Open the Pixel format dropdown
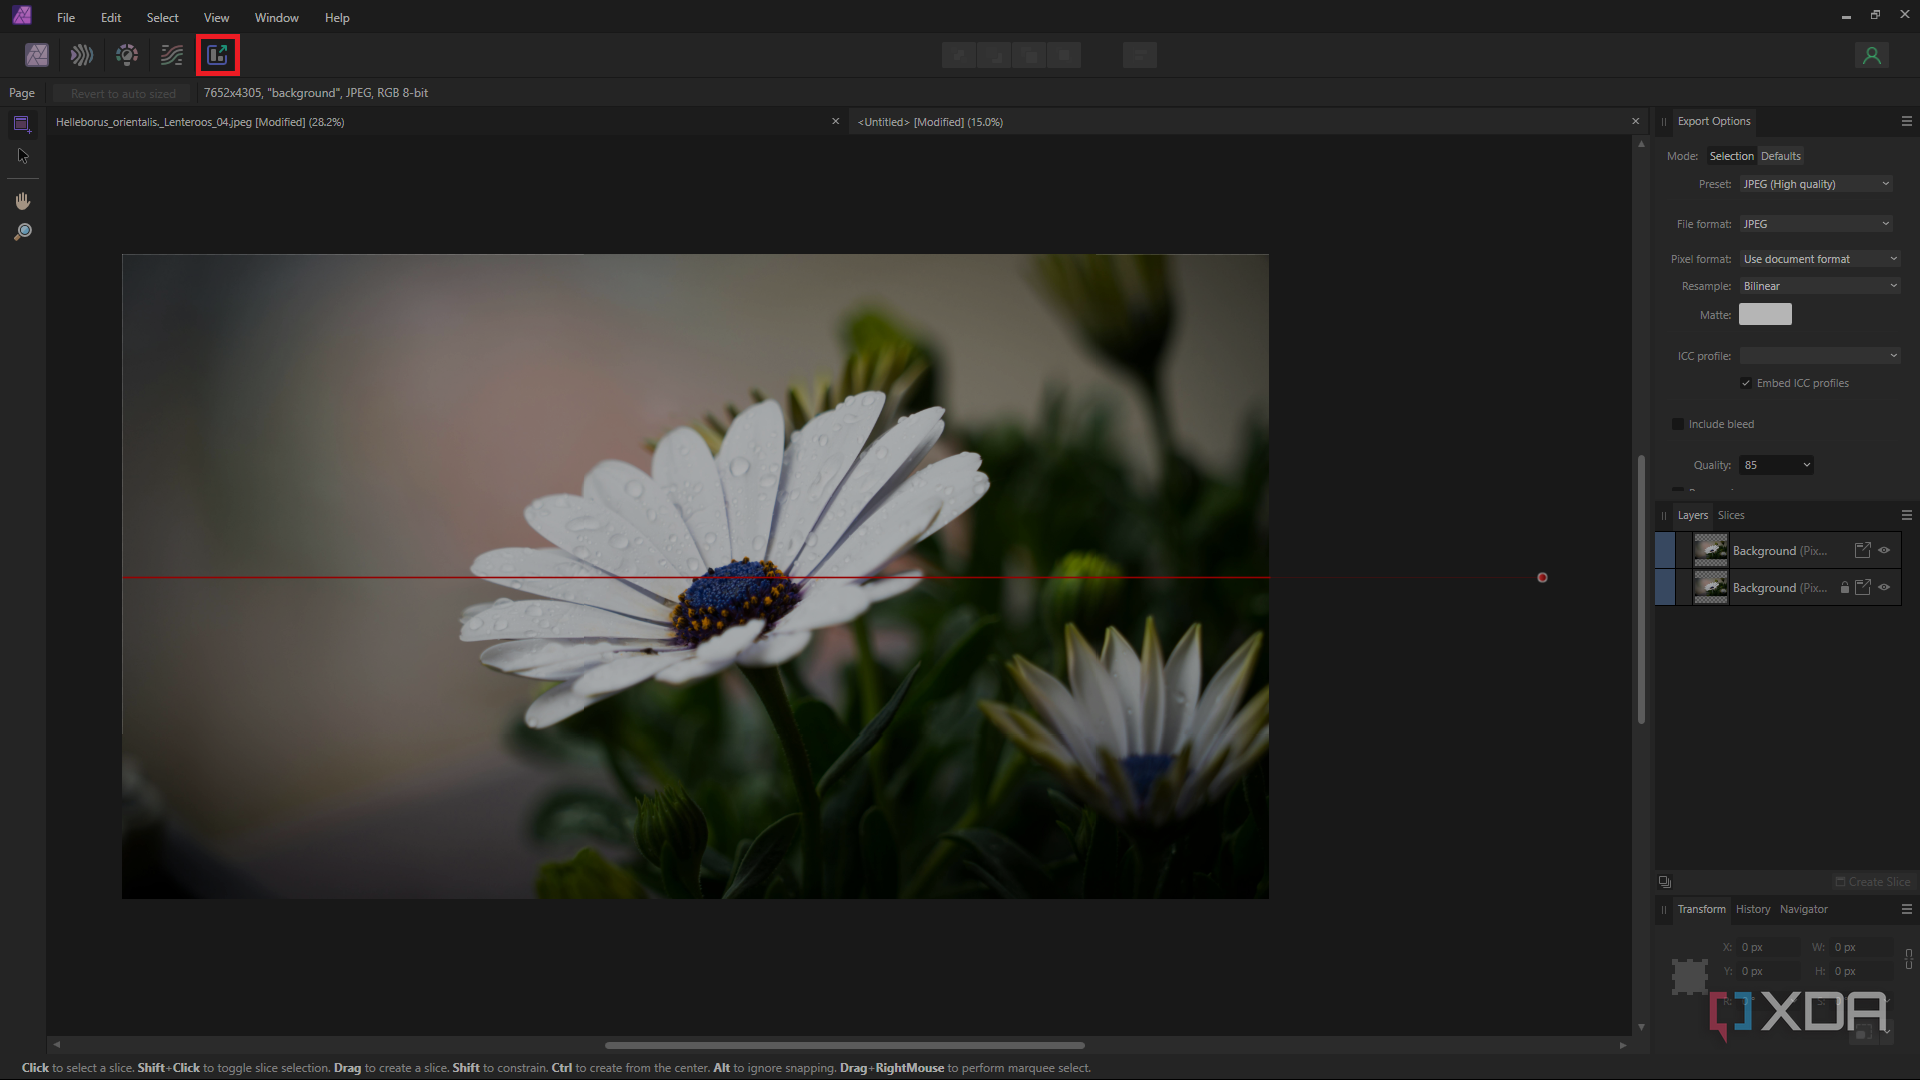Viewport: 1920px width, 1080px height. click(x=1820, y=259)
